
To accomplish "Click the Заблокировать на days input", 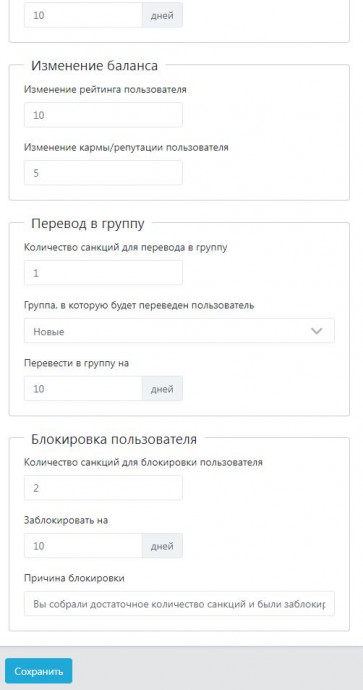I will (x=83, y=546).
